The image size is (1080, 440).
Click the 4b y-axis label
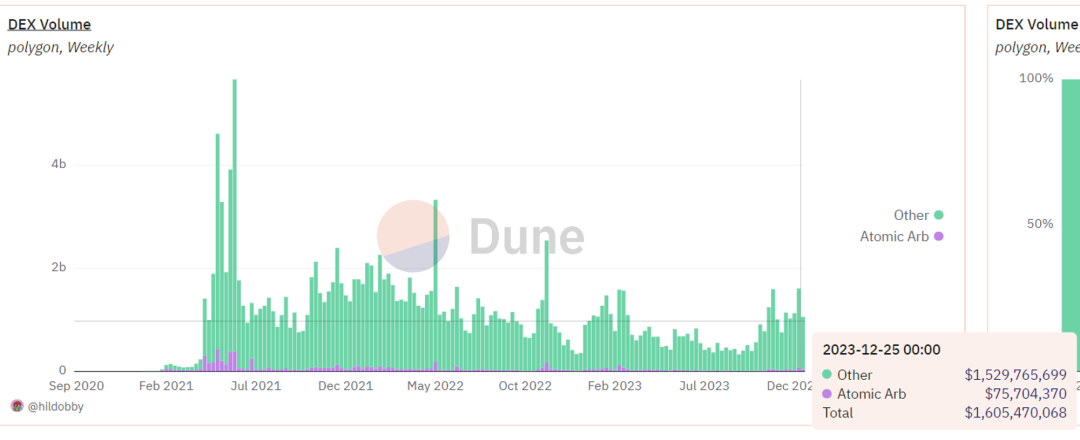[x=58, y=164]
